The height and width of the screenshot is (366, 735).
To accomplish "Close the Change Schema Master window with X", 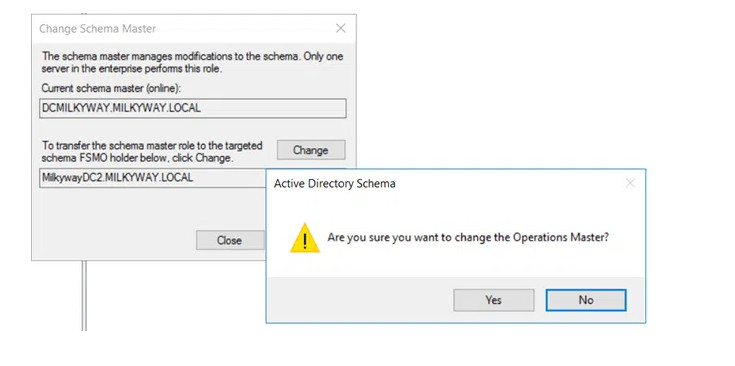I will [341, 29].
